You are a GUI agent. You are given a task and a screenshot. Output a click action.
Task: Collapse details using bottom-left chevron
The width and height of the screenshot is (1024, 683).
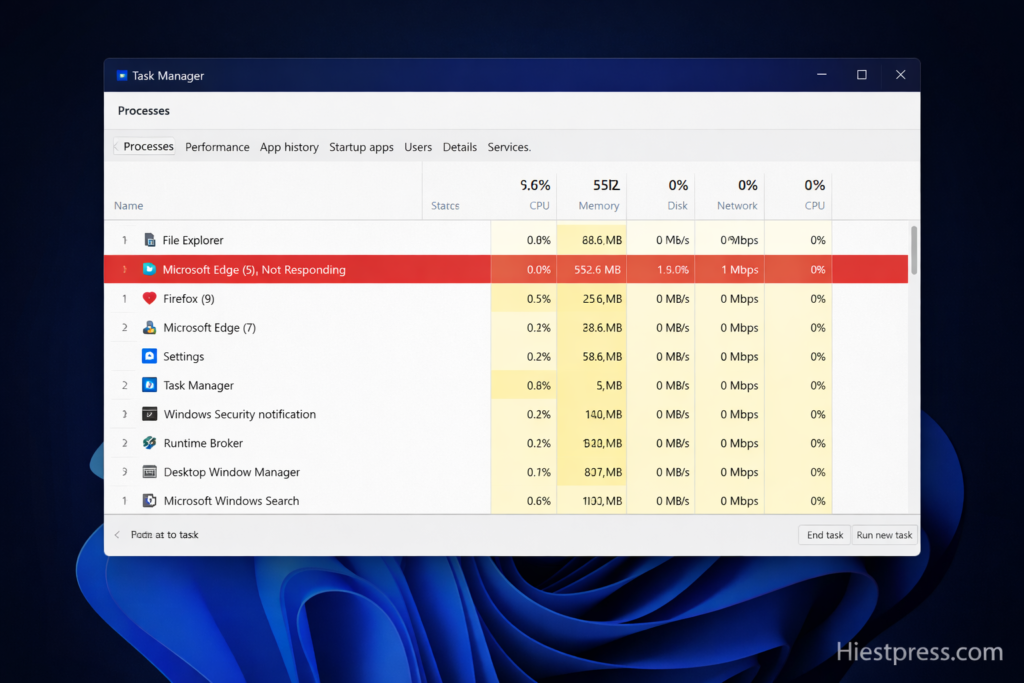[117, 535]
